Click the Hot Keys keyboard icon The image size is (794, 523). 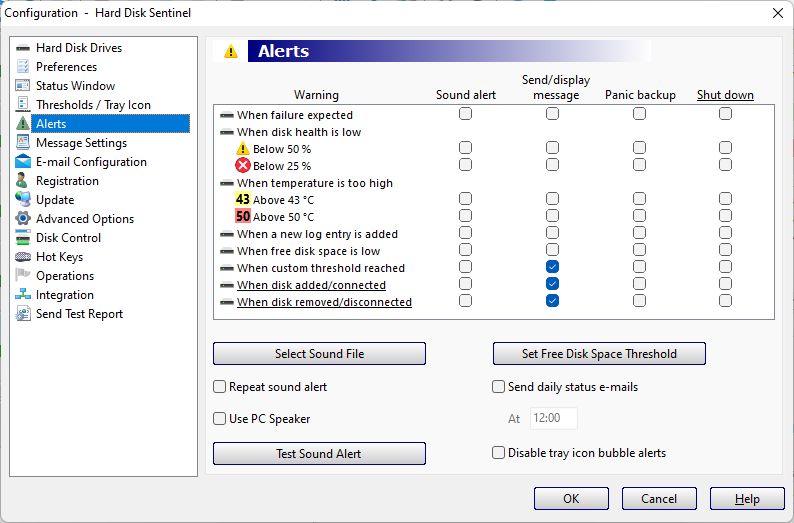click(x=23, y=257)
